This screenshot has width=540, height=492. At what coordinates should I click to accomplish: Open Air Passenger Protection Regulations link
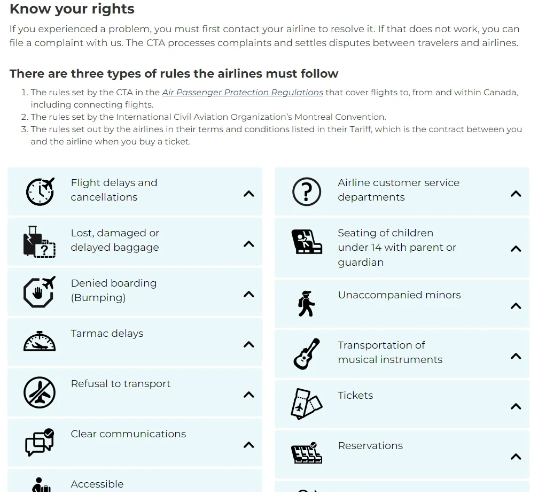(x=242, y=92)
